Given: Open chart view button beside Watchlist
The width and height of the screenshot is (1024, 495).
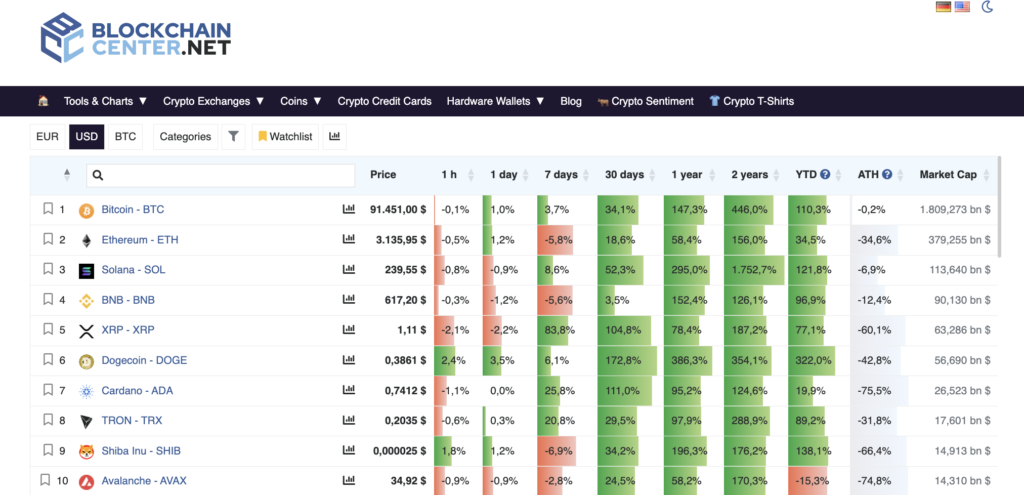Looking at the screenshot, I should coord(334,136).
